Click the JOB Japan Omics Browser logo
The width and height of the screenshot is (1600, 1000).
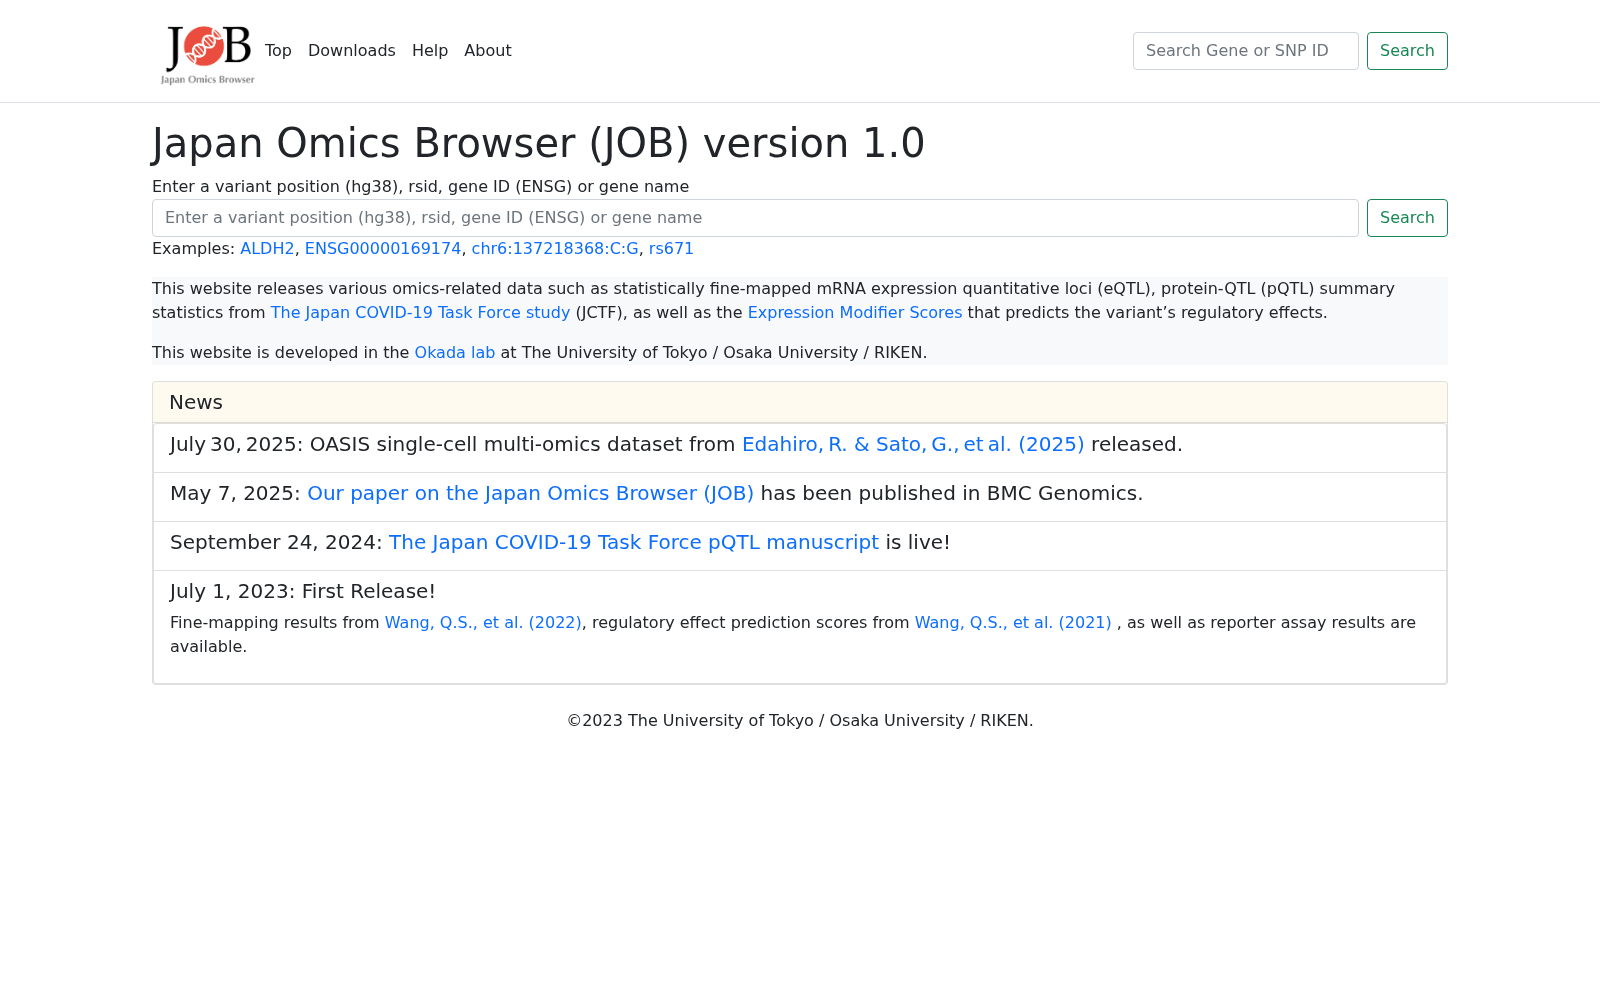[x=208, y=53]
